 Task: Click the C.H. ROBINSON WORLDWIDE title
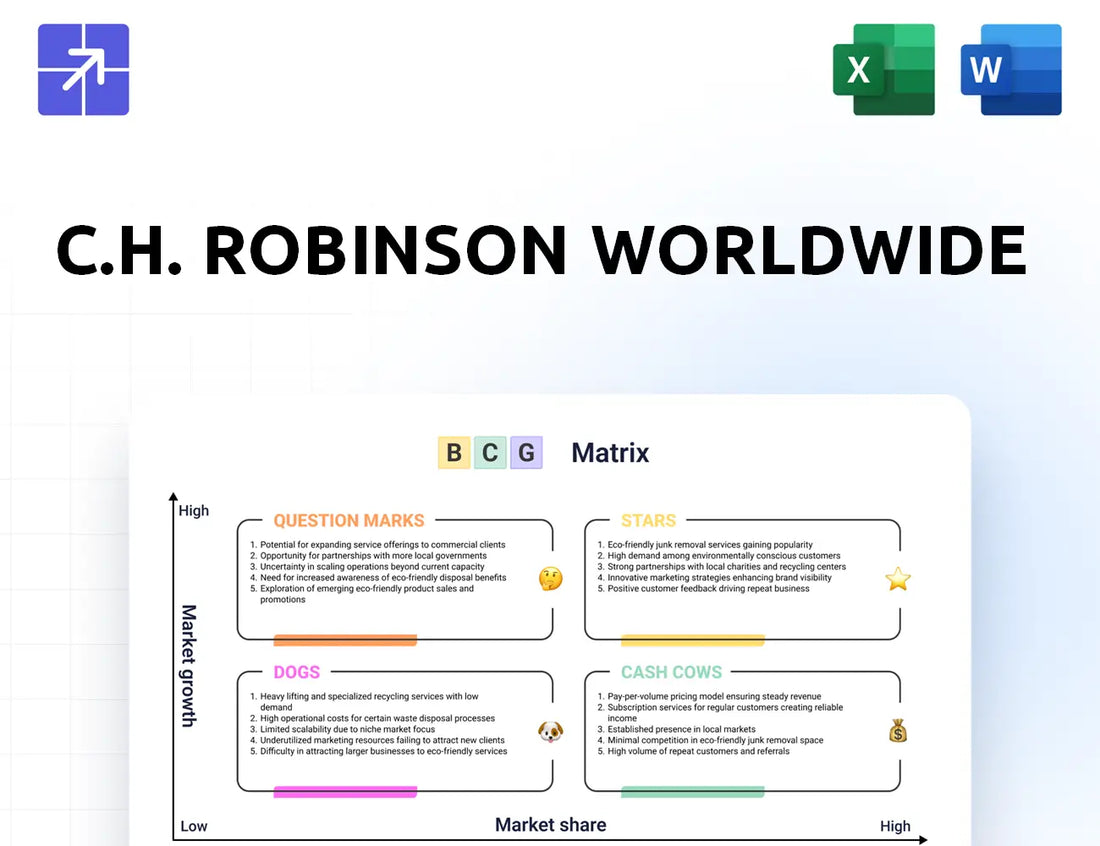pos(541,250)
